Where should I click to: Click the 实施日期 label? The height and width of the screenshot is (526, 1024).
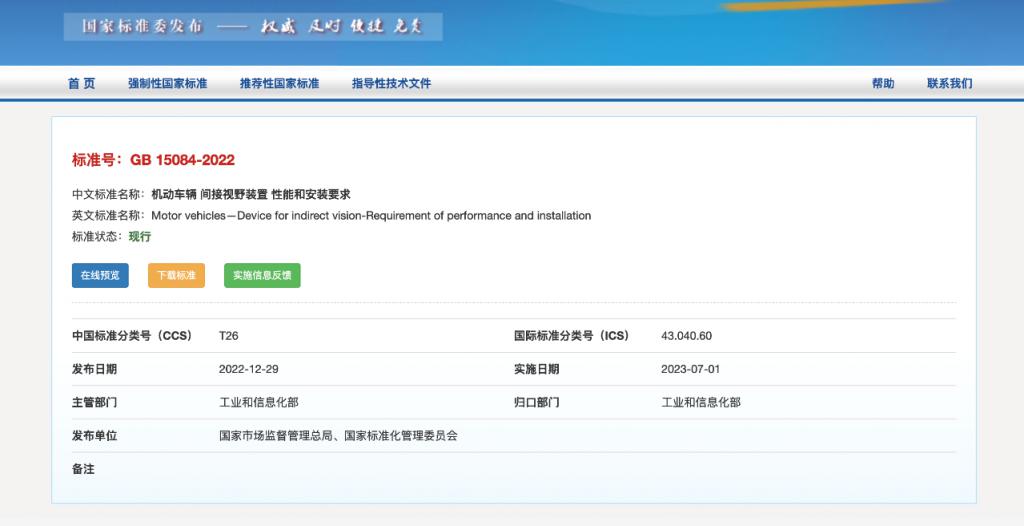coord(536,369)
